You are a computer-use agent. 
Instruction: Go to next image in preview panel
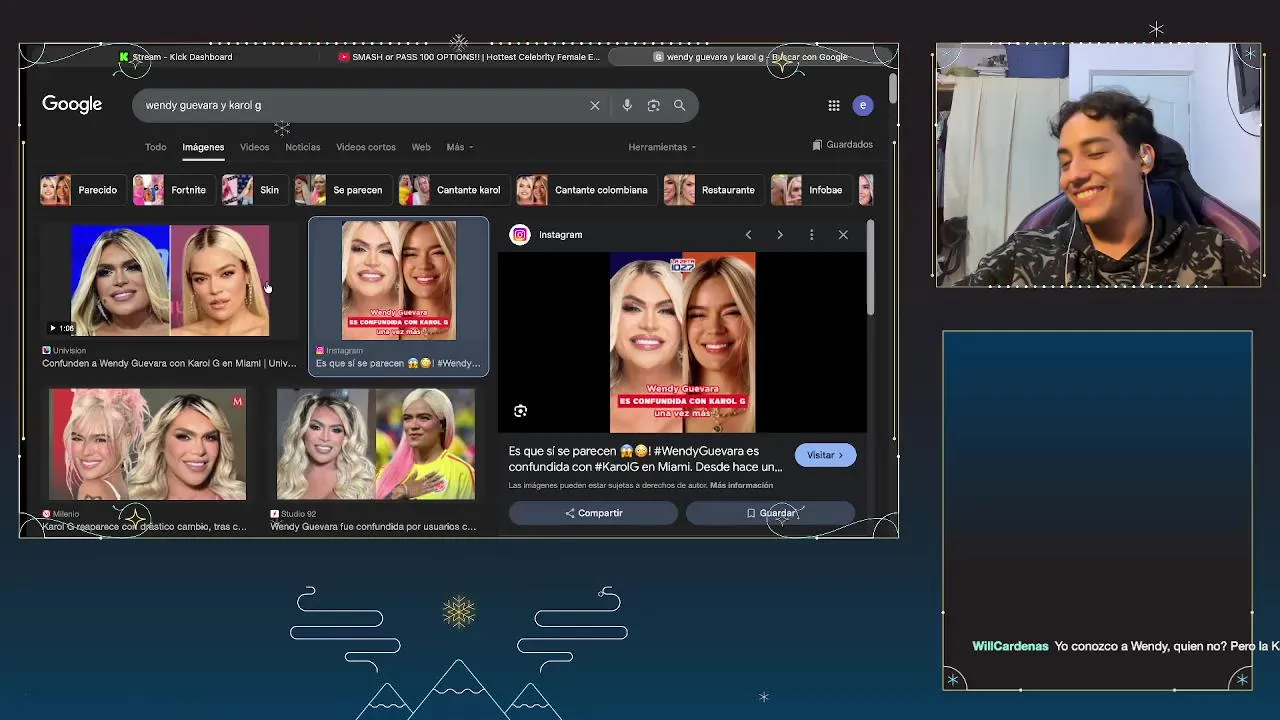click(780, 234)
